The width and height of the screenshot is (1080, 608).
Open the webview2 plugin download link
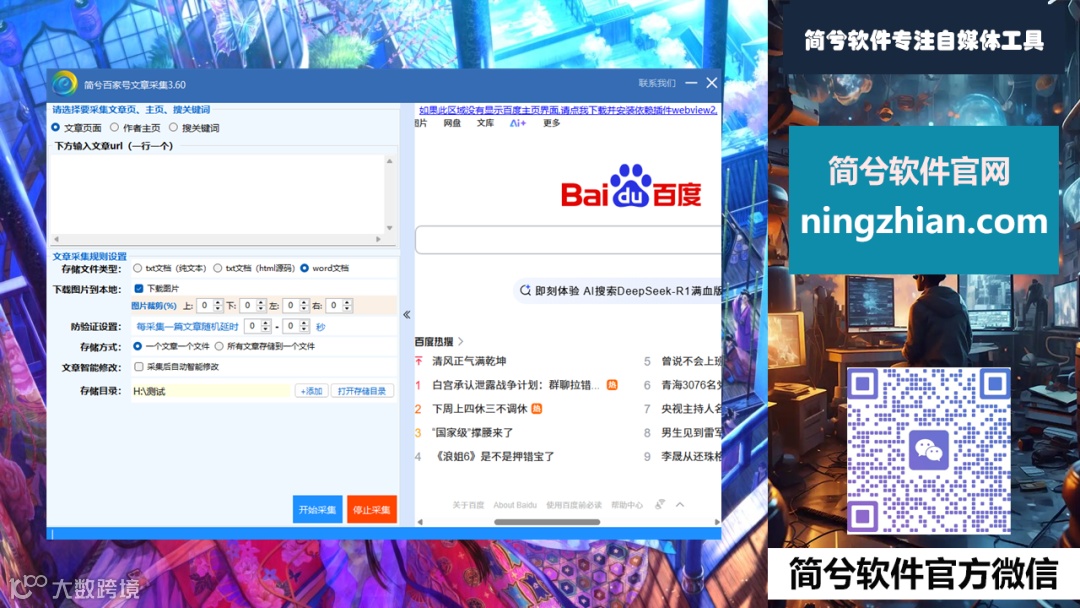568,110
